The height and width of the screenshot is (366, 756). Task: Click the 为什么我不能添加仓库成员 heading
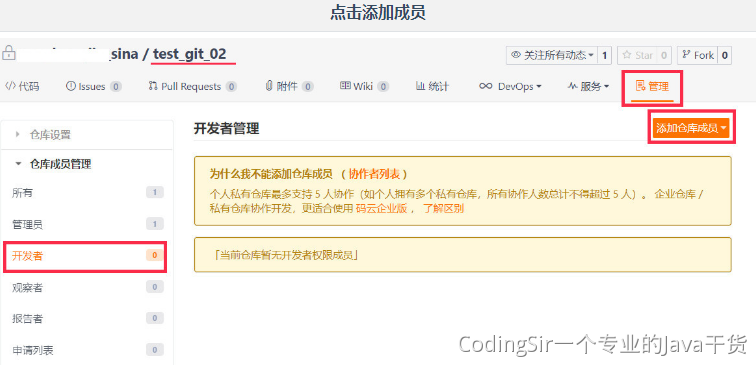(271, 174)
